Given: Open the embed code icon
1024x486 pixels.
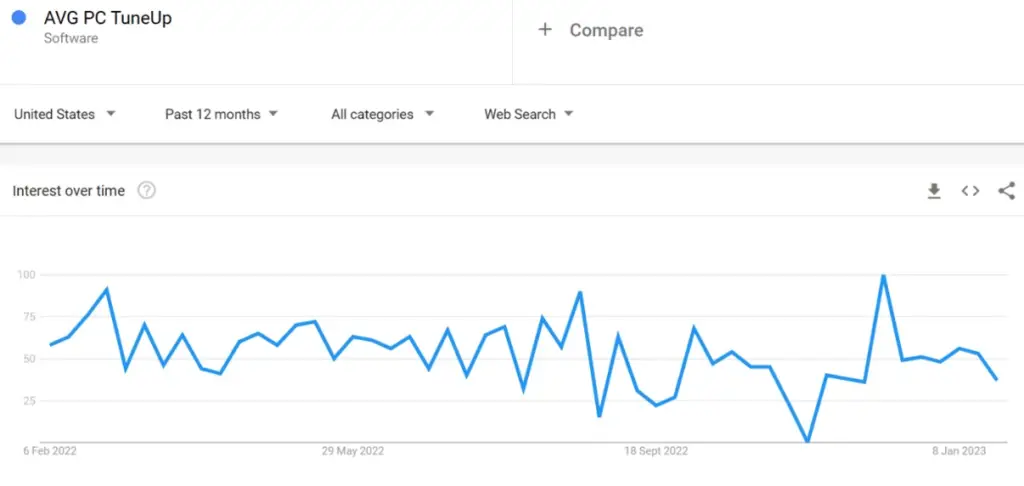Looking at the screenshot, I should (x=970, y=191).
